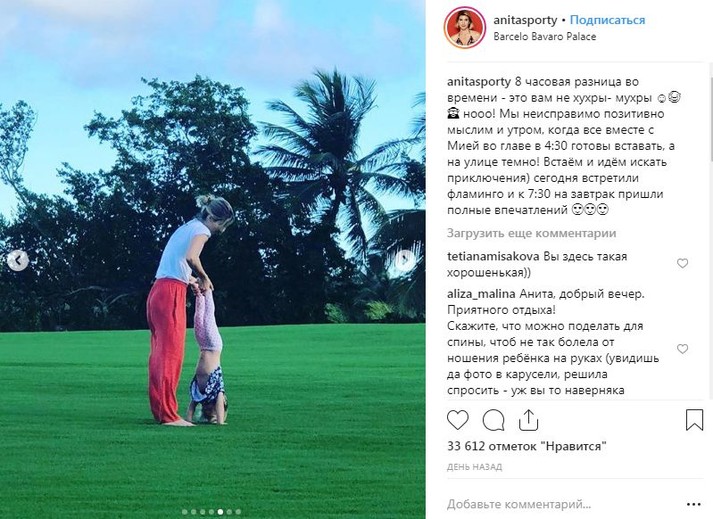The width and height of the screenshot is (713, 519).
Task: Open the aliza_malina commenter profile
Action: (481, 294)
